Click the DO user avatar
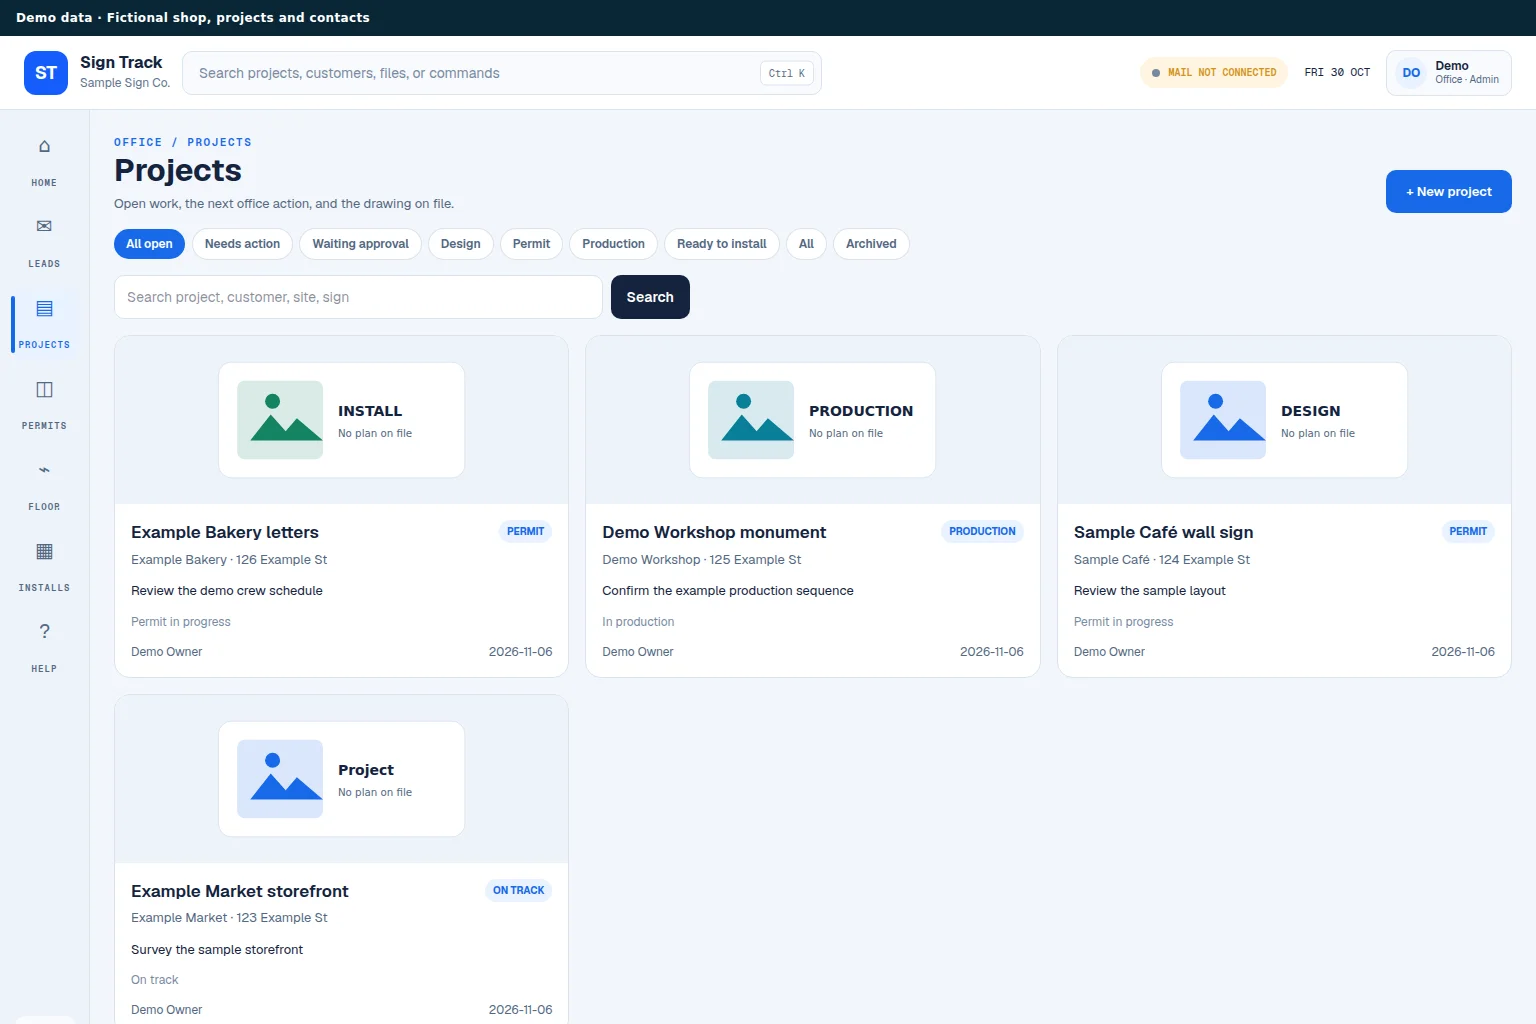Viewport: 1536px width, 1024px height. [1411, 73]
